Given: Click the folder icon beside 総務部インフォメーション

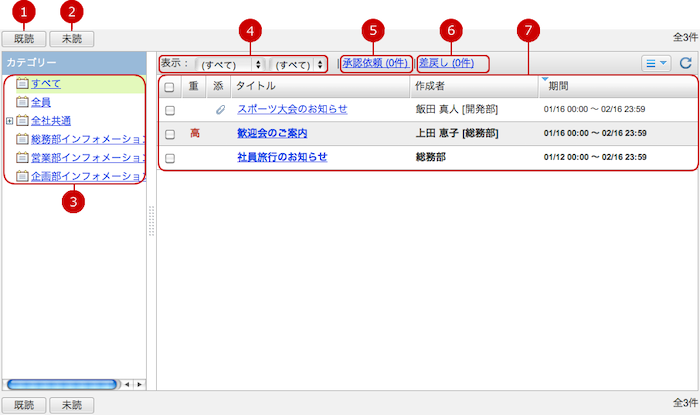Looking at the screenshot, I should 22,139.
